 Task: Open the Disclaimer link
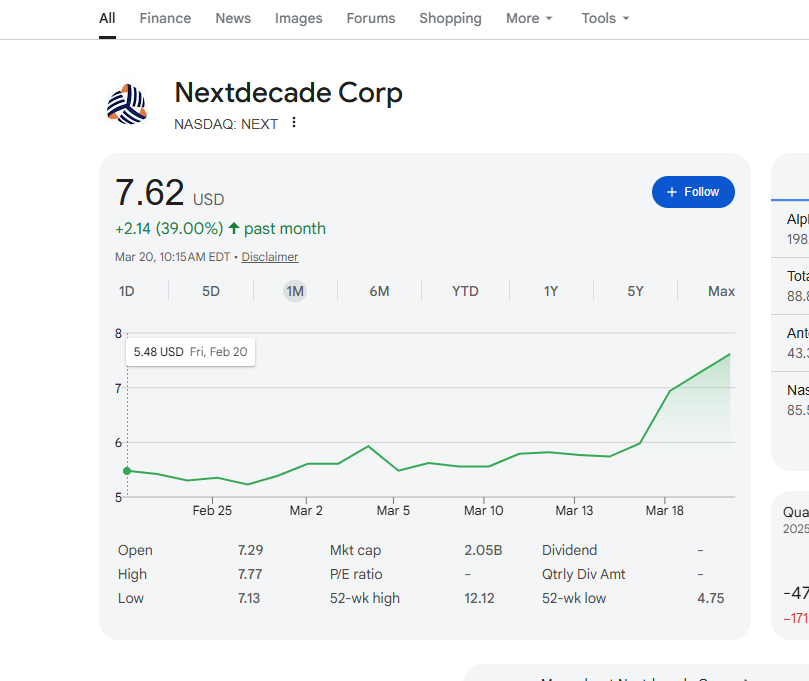[270, 257]
